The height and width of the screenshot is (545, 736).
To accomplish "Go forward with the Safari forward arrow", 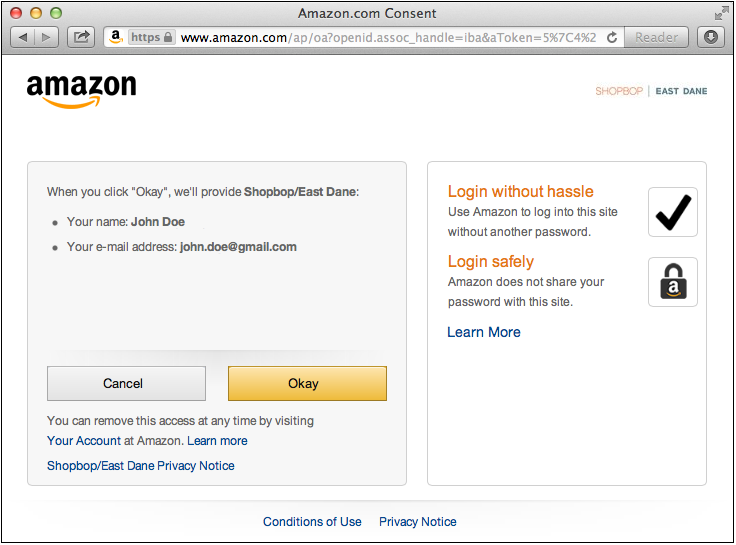I will pyautogui.click(x=46, y=37).
